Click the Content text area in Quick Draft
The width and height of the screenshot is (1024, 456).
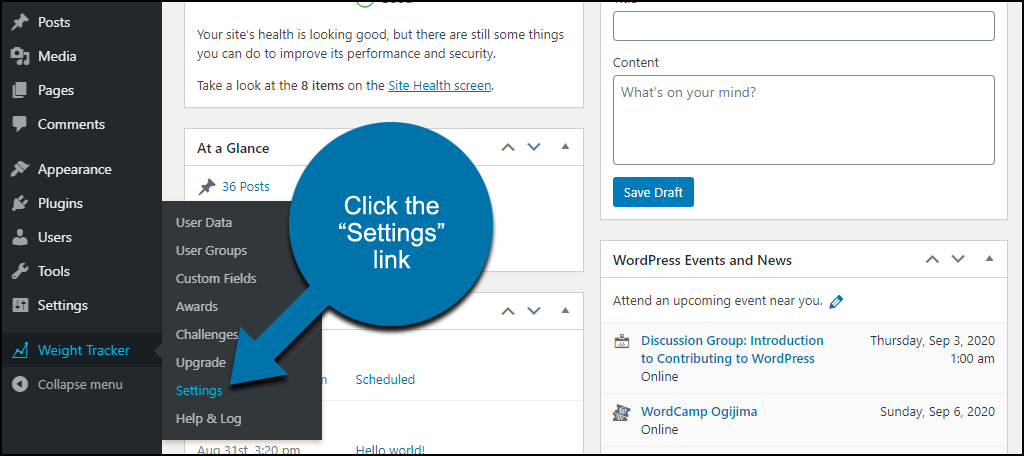coord(804,120)
